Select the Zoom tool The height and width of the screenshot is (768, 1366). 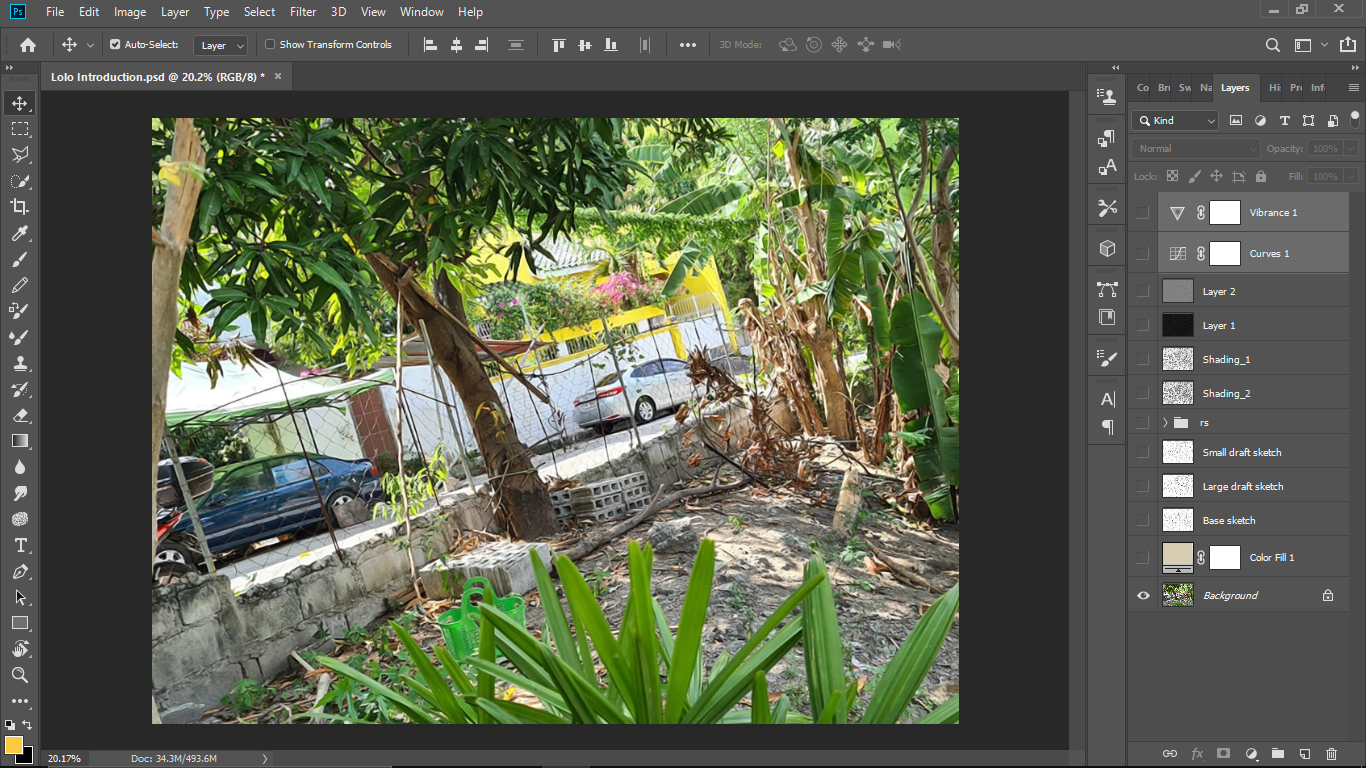pyautogui.click(x=20, y=675)
